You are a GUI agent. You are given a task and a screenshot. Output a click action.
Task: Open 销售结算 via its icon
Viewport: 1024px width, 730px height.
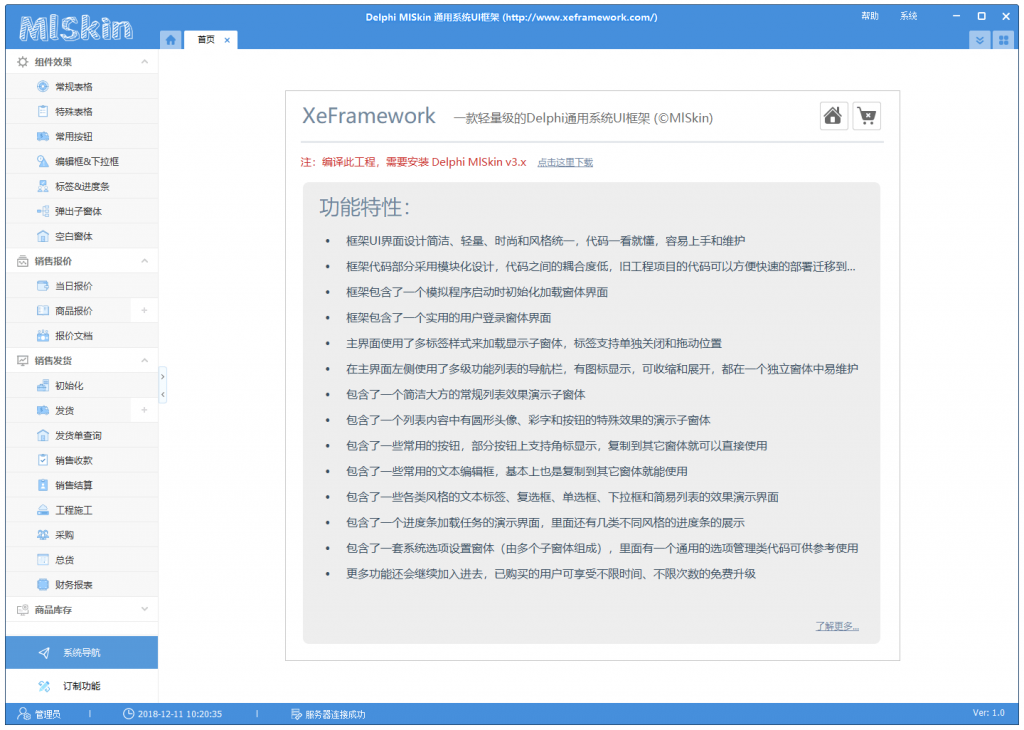coord(42,485)
